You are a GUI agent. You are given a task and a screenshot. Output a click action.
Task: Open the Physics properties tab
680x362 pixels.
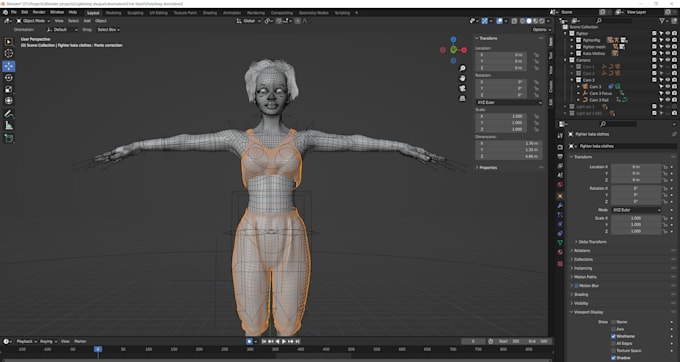tap(560, 224)
